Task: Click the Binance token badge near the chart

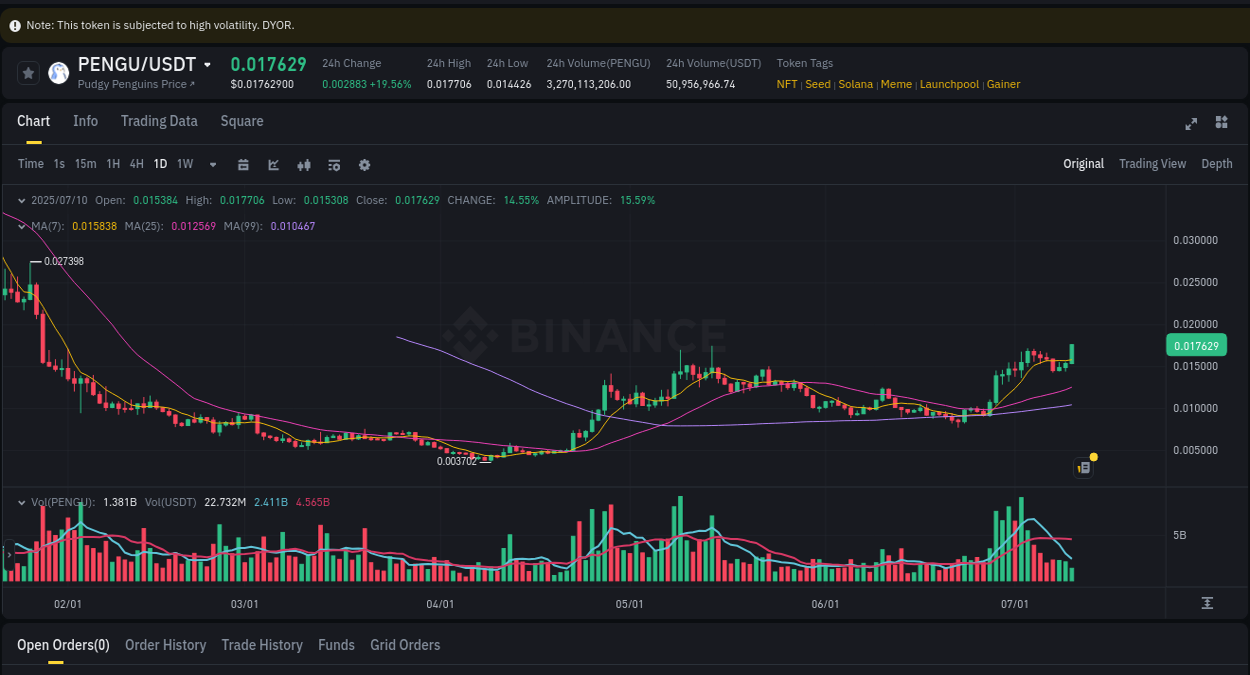Action: pyautogui.click(x=1083, y=467)
